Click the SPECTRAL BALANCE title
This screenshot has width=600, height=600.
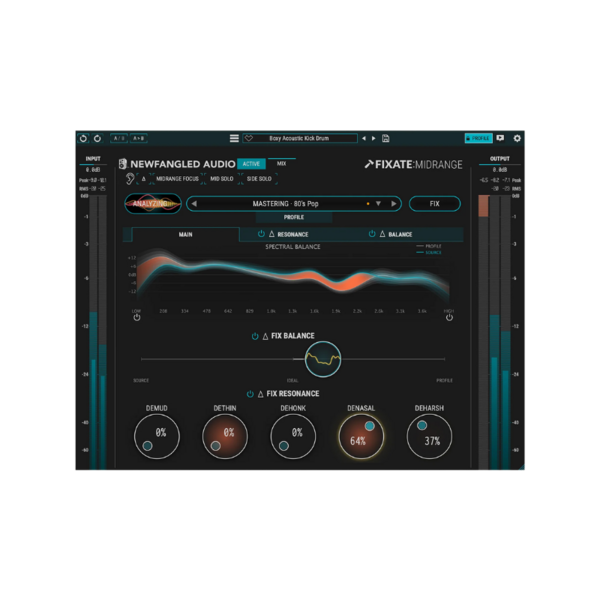[x=293, y=247]
